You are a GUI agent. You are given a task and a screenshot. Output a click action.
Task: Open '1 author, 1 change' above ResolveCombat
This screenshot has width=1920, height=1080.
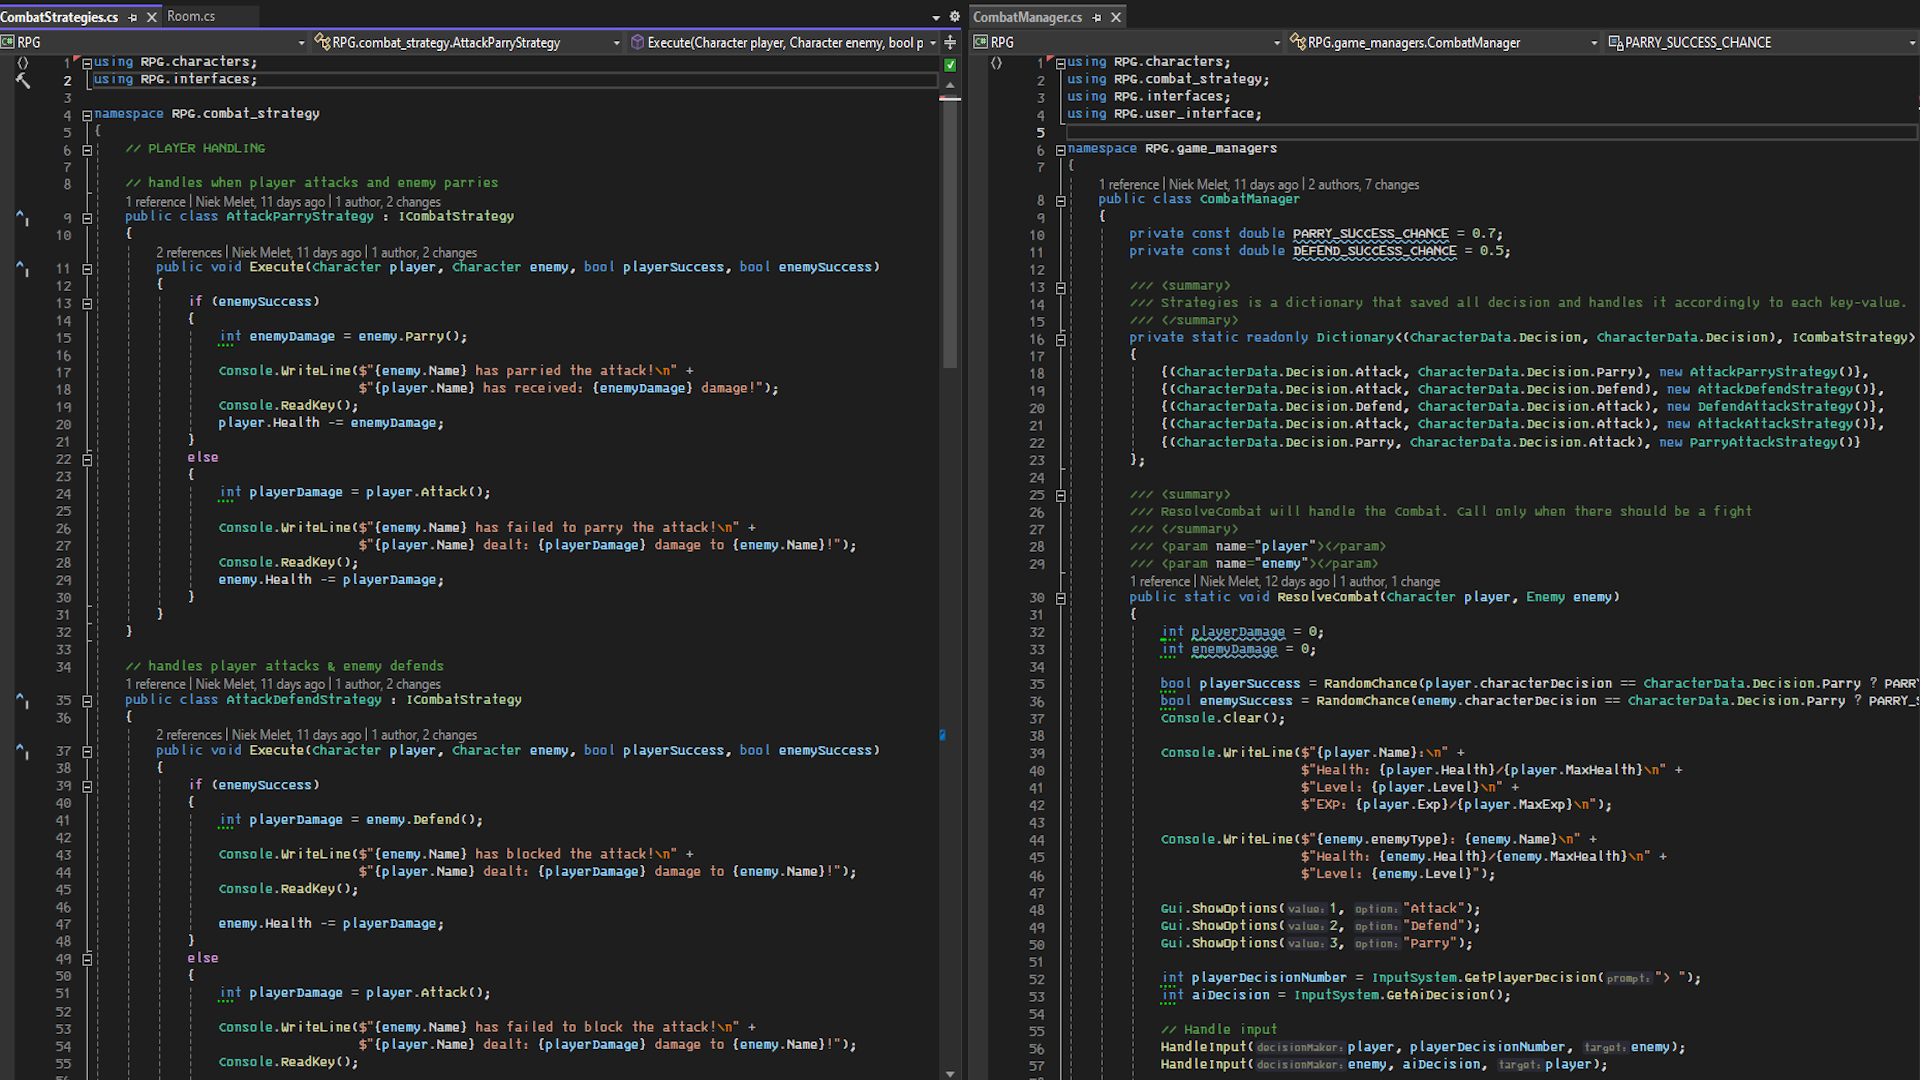[1390, 582]
